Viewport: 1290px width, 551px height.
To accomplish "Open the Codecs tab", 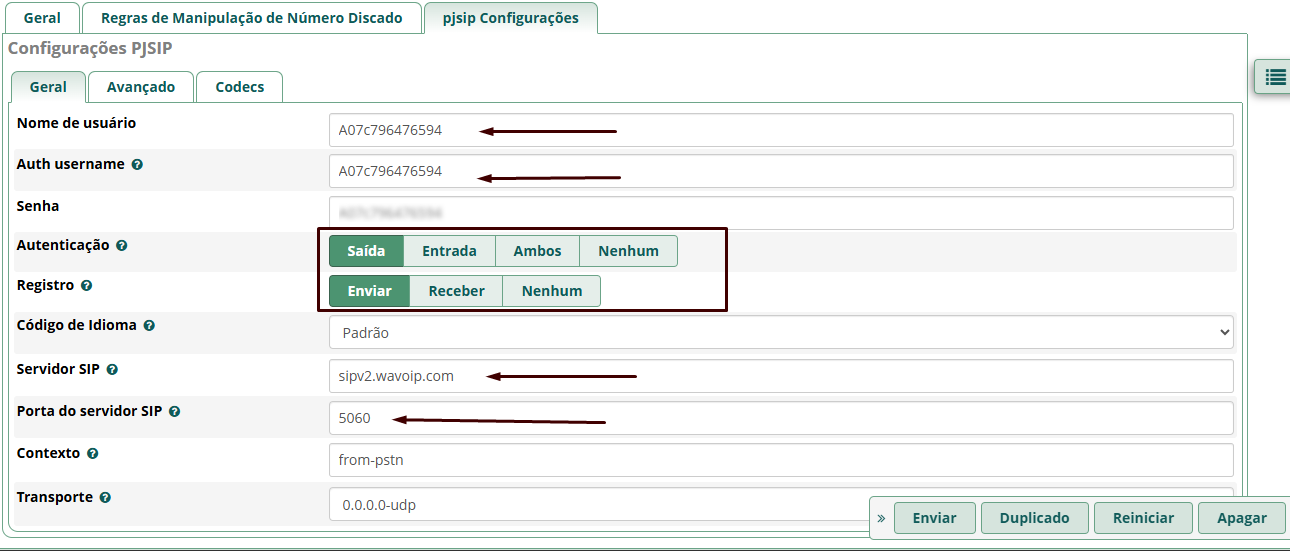I will [240, 87].
